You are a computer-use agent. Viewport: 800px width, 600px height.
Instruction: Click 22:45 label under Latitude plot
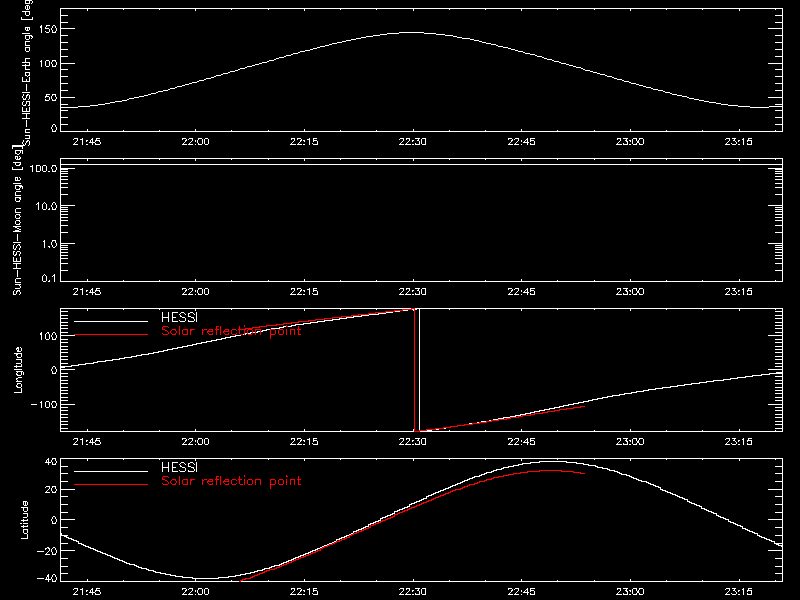pyautogui.click(x=521, y=591)
